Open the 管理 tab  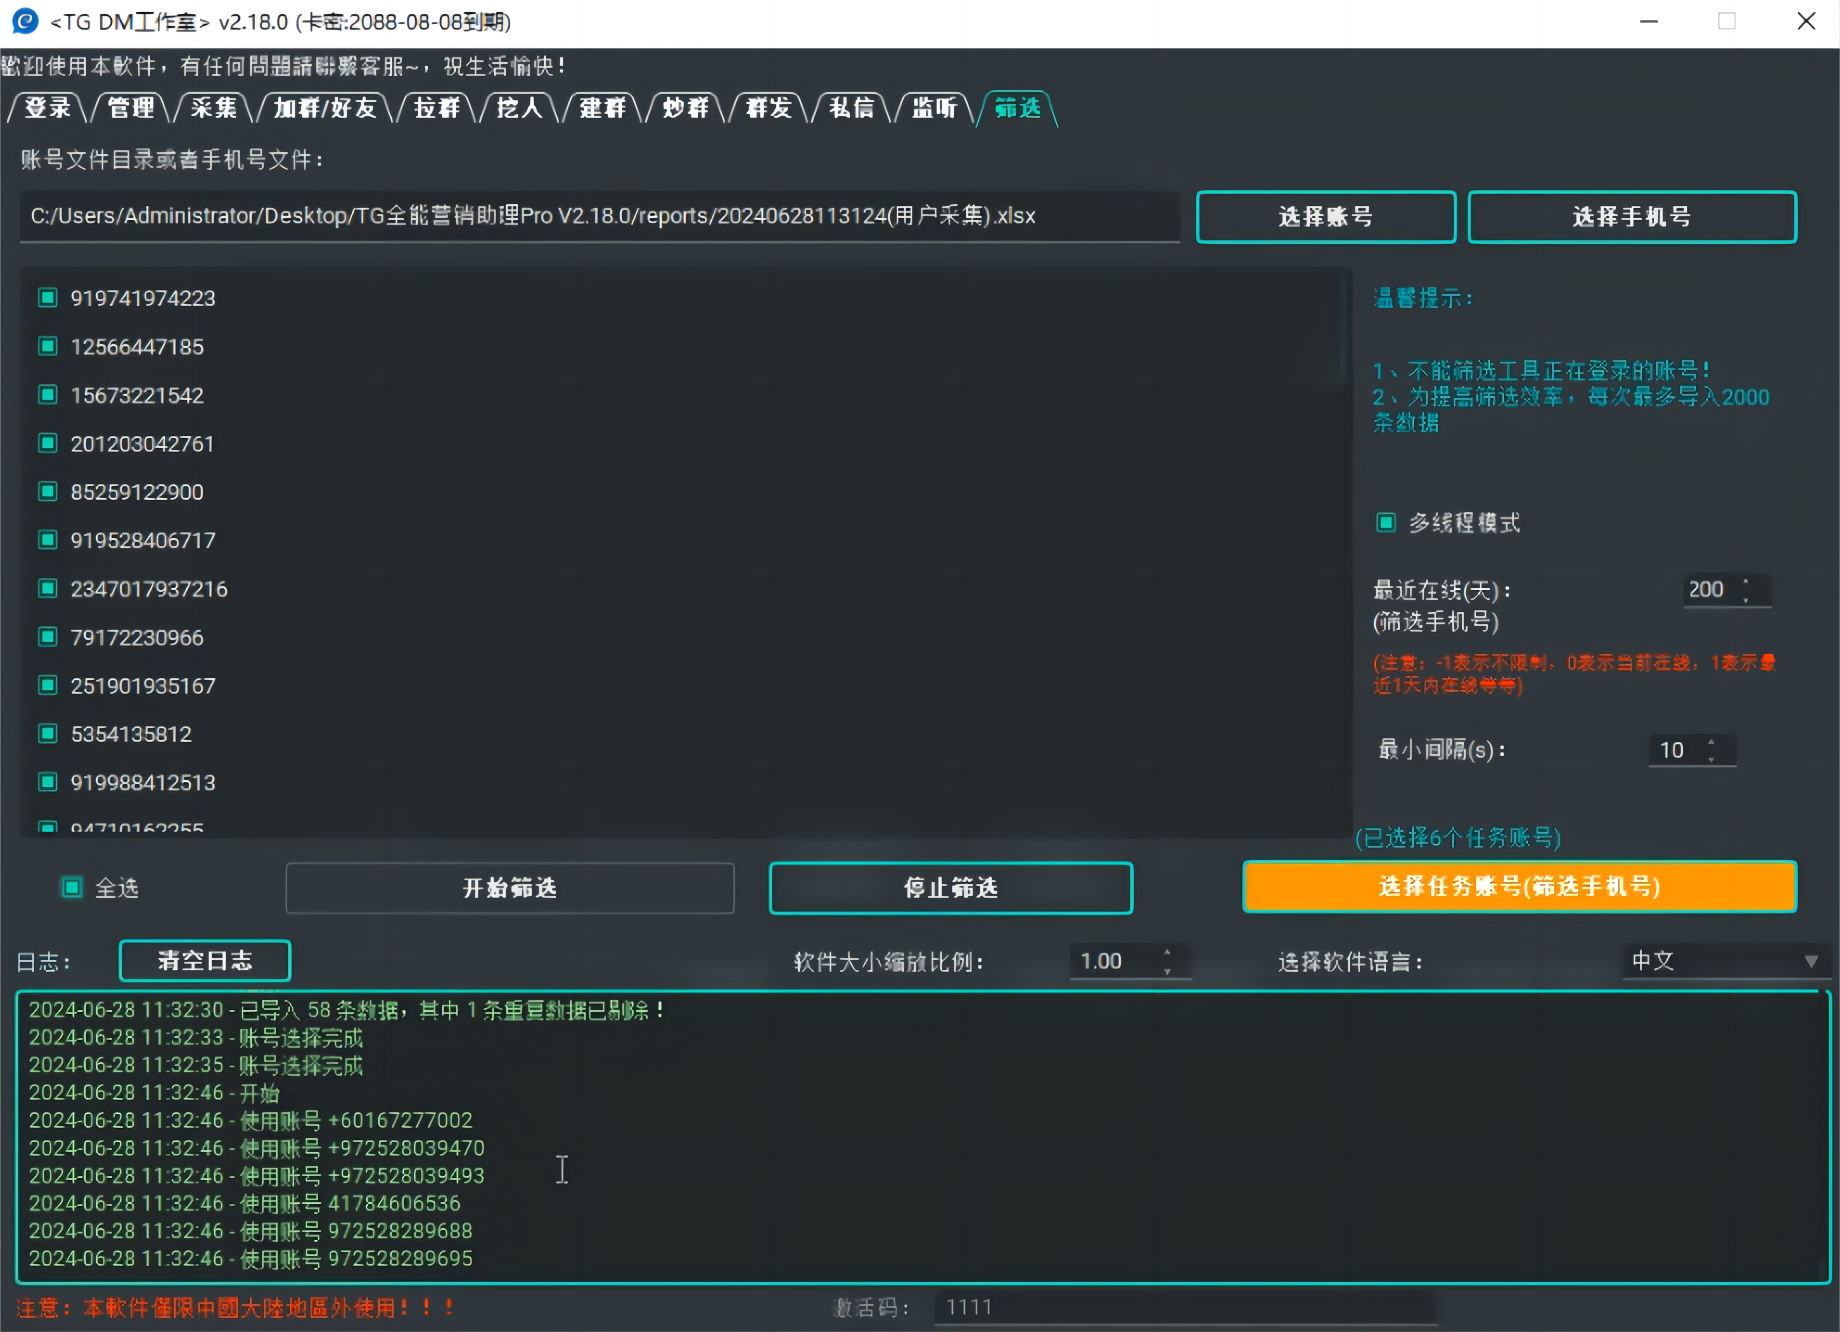coord(131,108)
